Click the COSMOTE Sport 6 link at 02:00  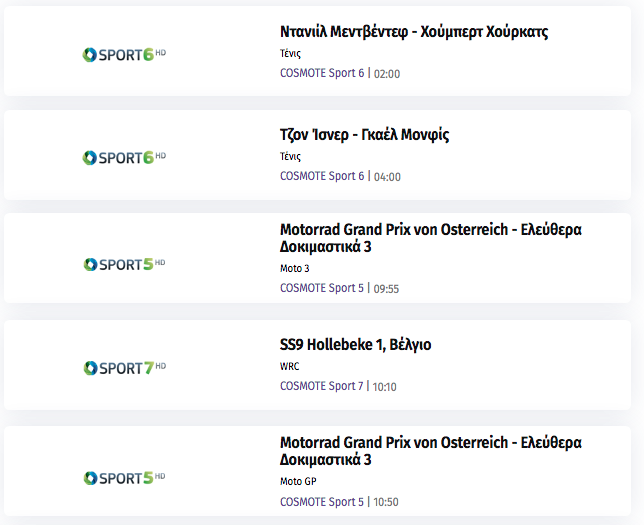322,73
